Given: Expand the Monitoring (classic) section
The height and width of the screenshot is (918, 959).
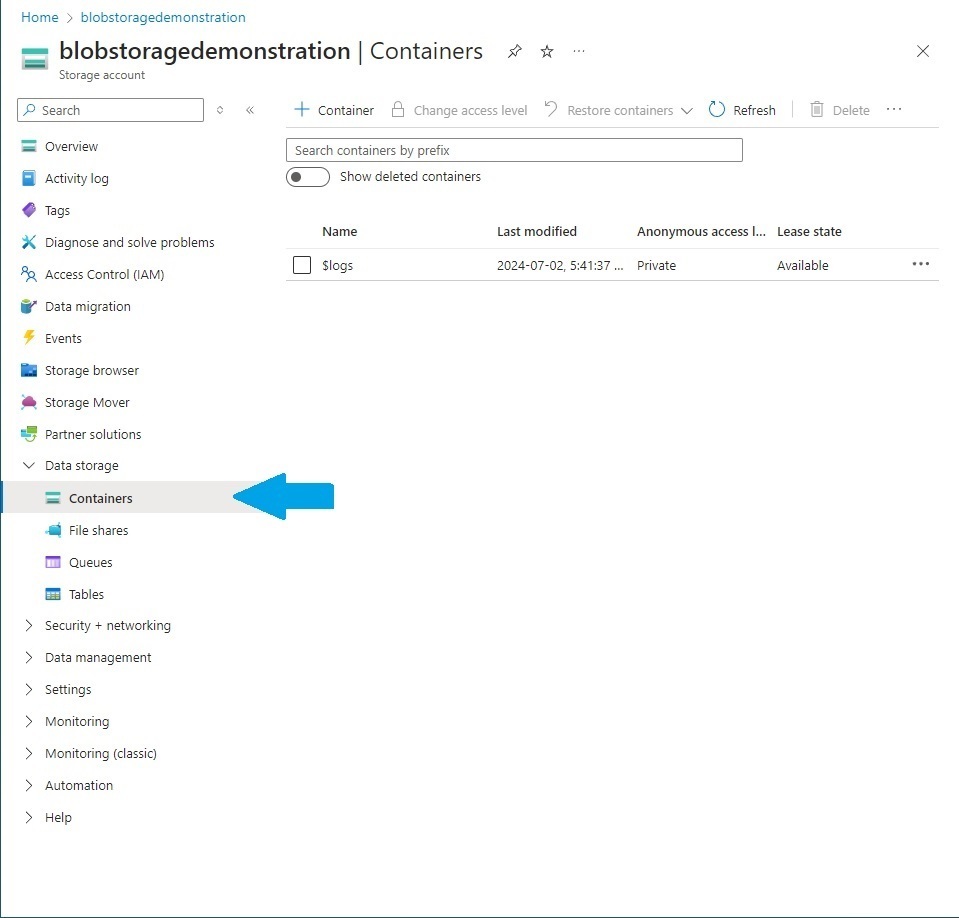Looking at the screenshot, I should point(29,753).
